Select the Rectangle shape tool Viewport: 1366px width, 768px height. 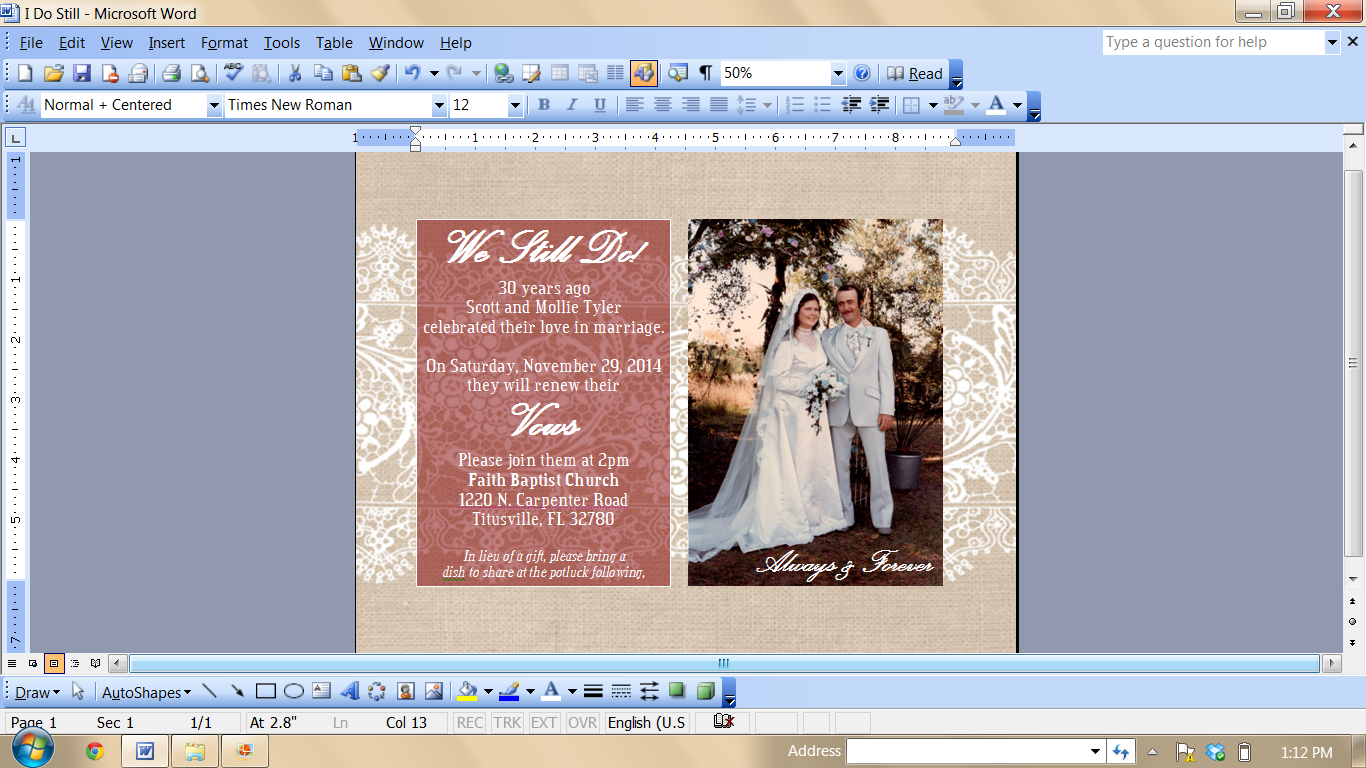tap(266, 691)
